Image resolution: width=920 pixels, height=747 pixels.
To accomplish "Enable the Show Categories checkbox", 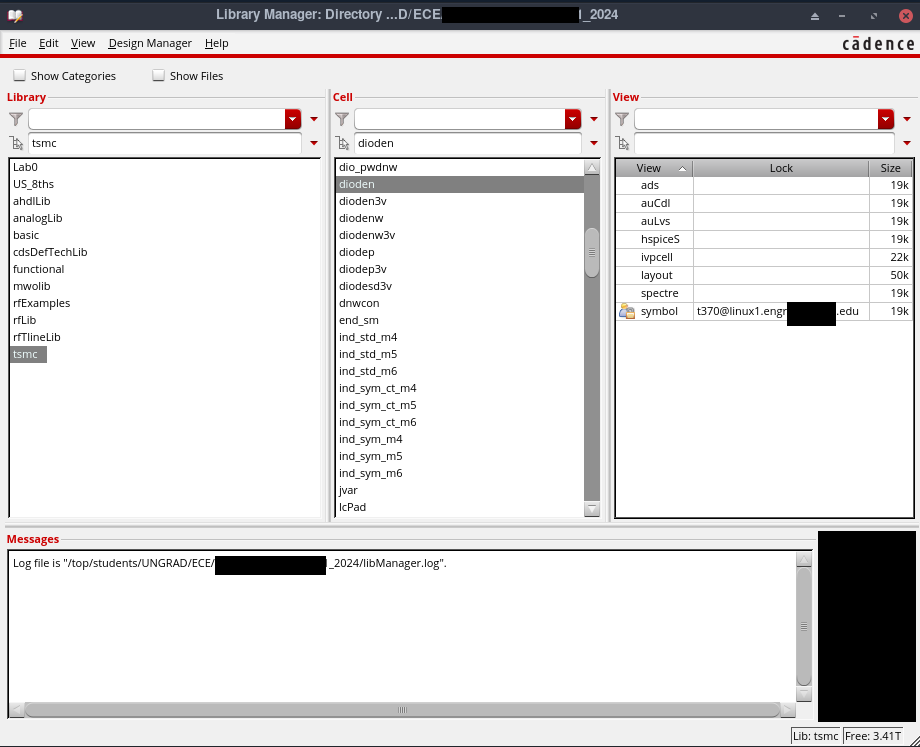I will (x=19, y=76).
